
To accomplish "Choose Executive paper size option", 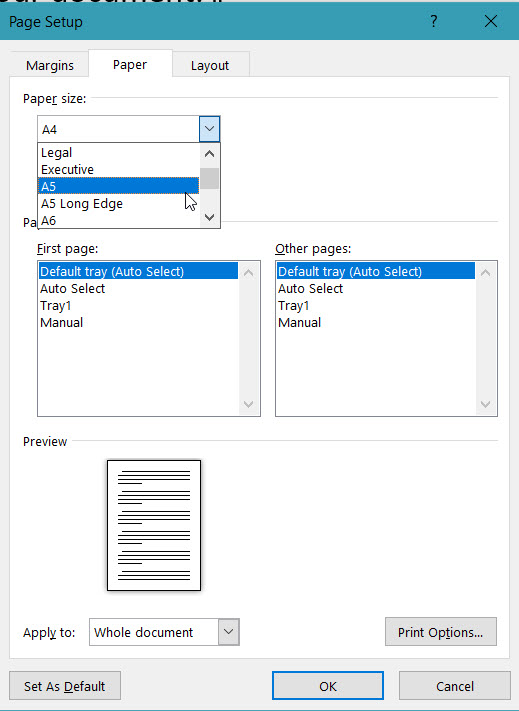I will 118,170.
